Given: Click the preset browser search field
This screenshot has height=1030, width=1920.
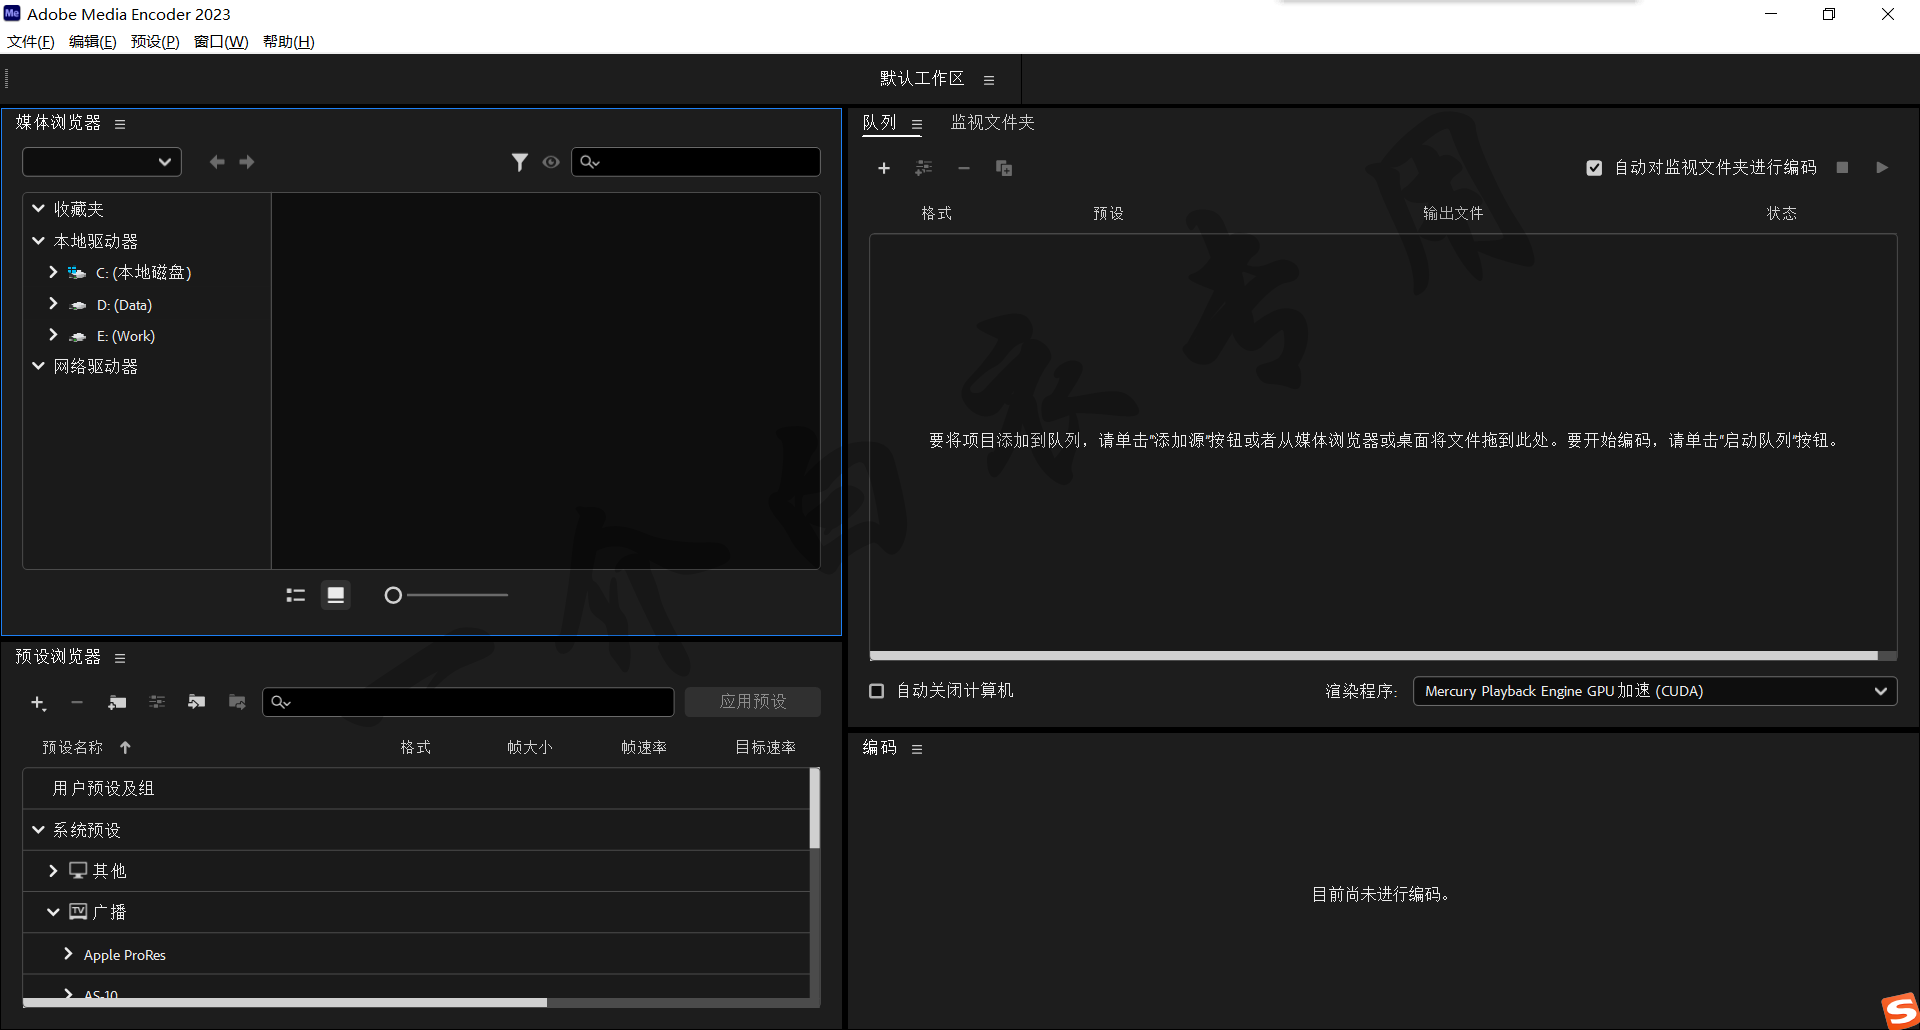Looking at the screenshot, I should (468, 702).
